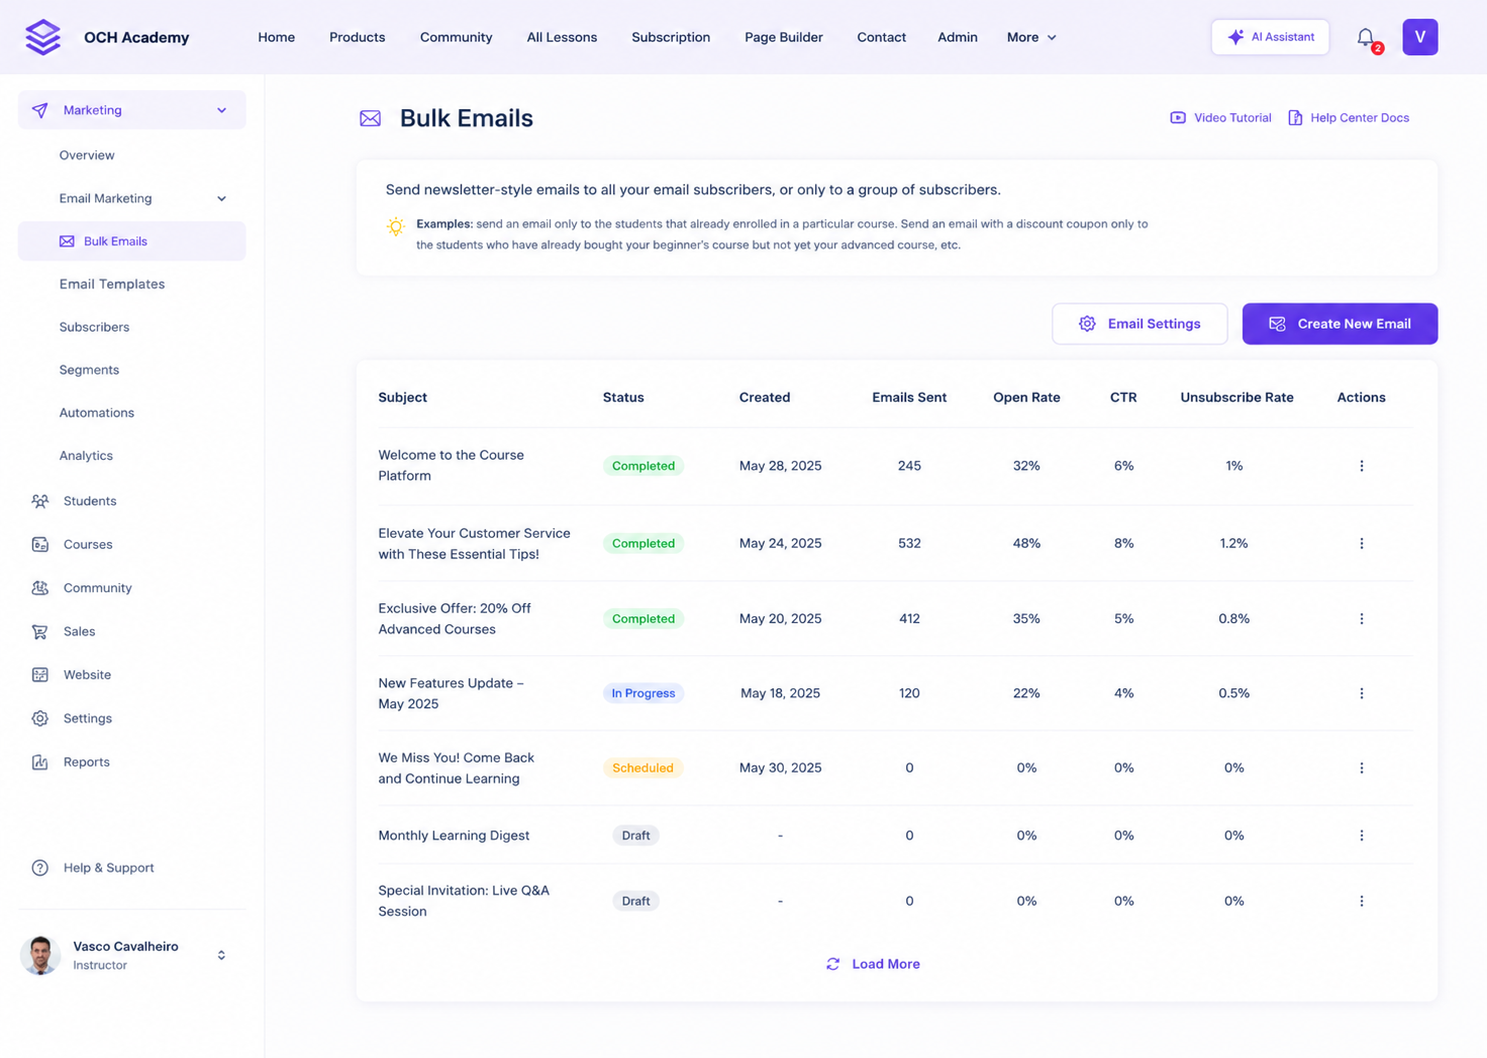Click the Unsubscribe Rate column header
This screenshot has height=1058, width=1487.
(x=1237, y=398)
